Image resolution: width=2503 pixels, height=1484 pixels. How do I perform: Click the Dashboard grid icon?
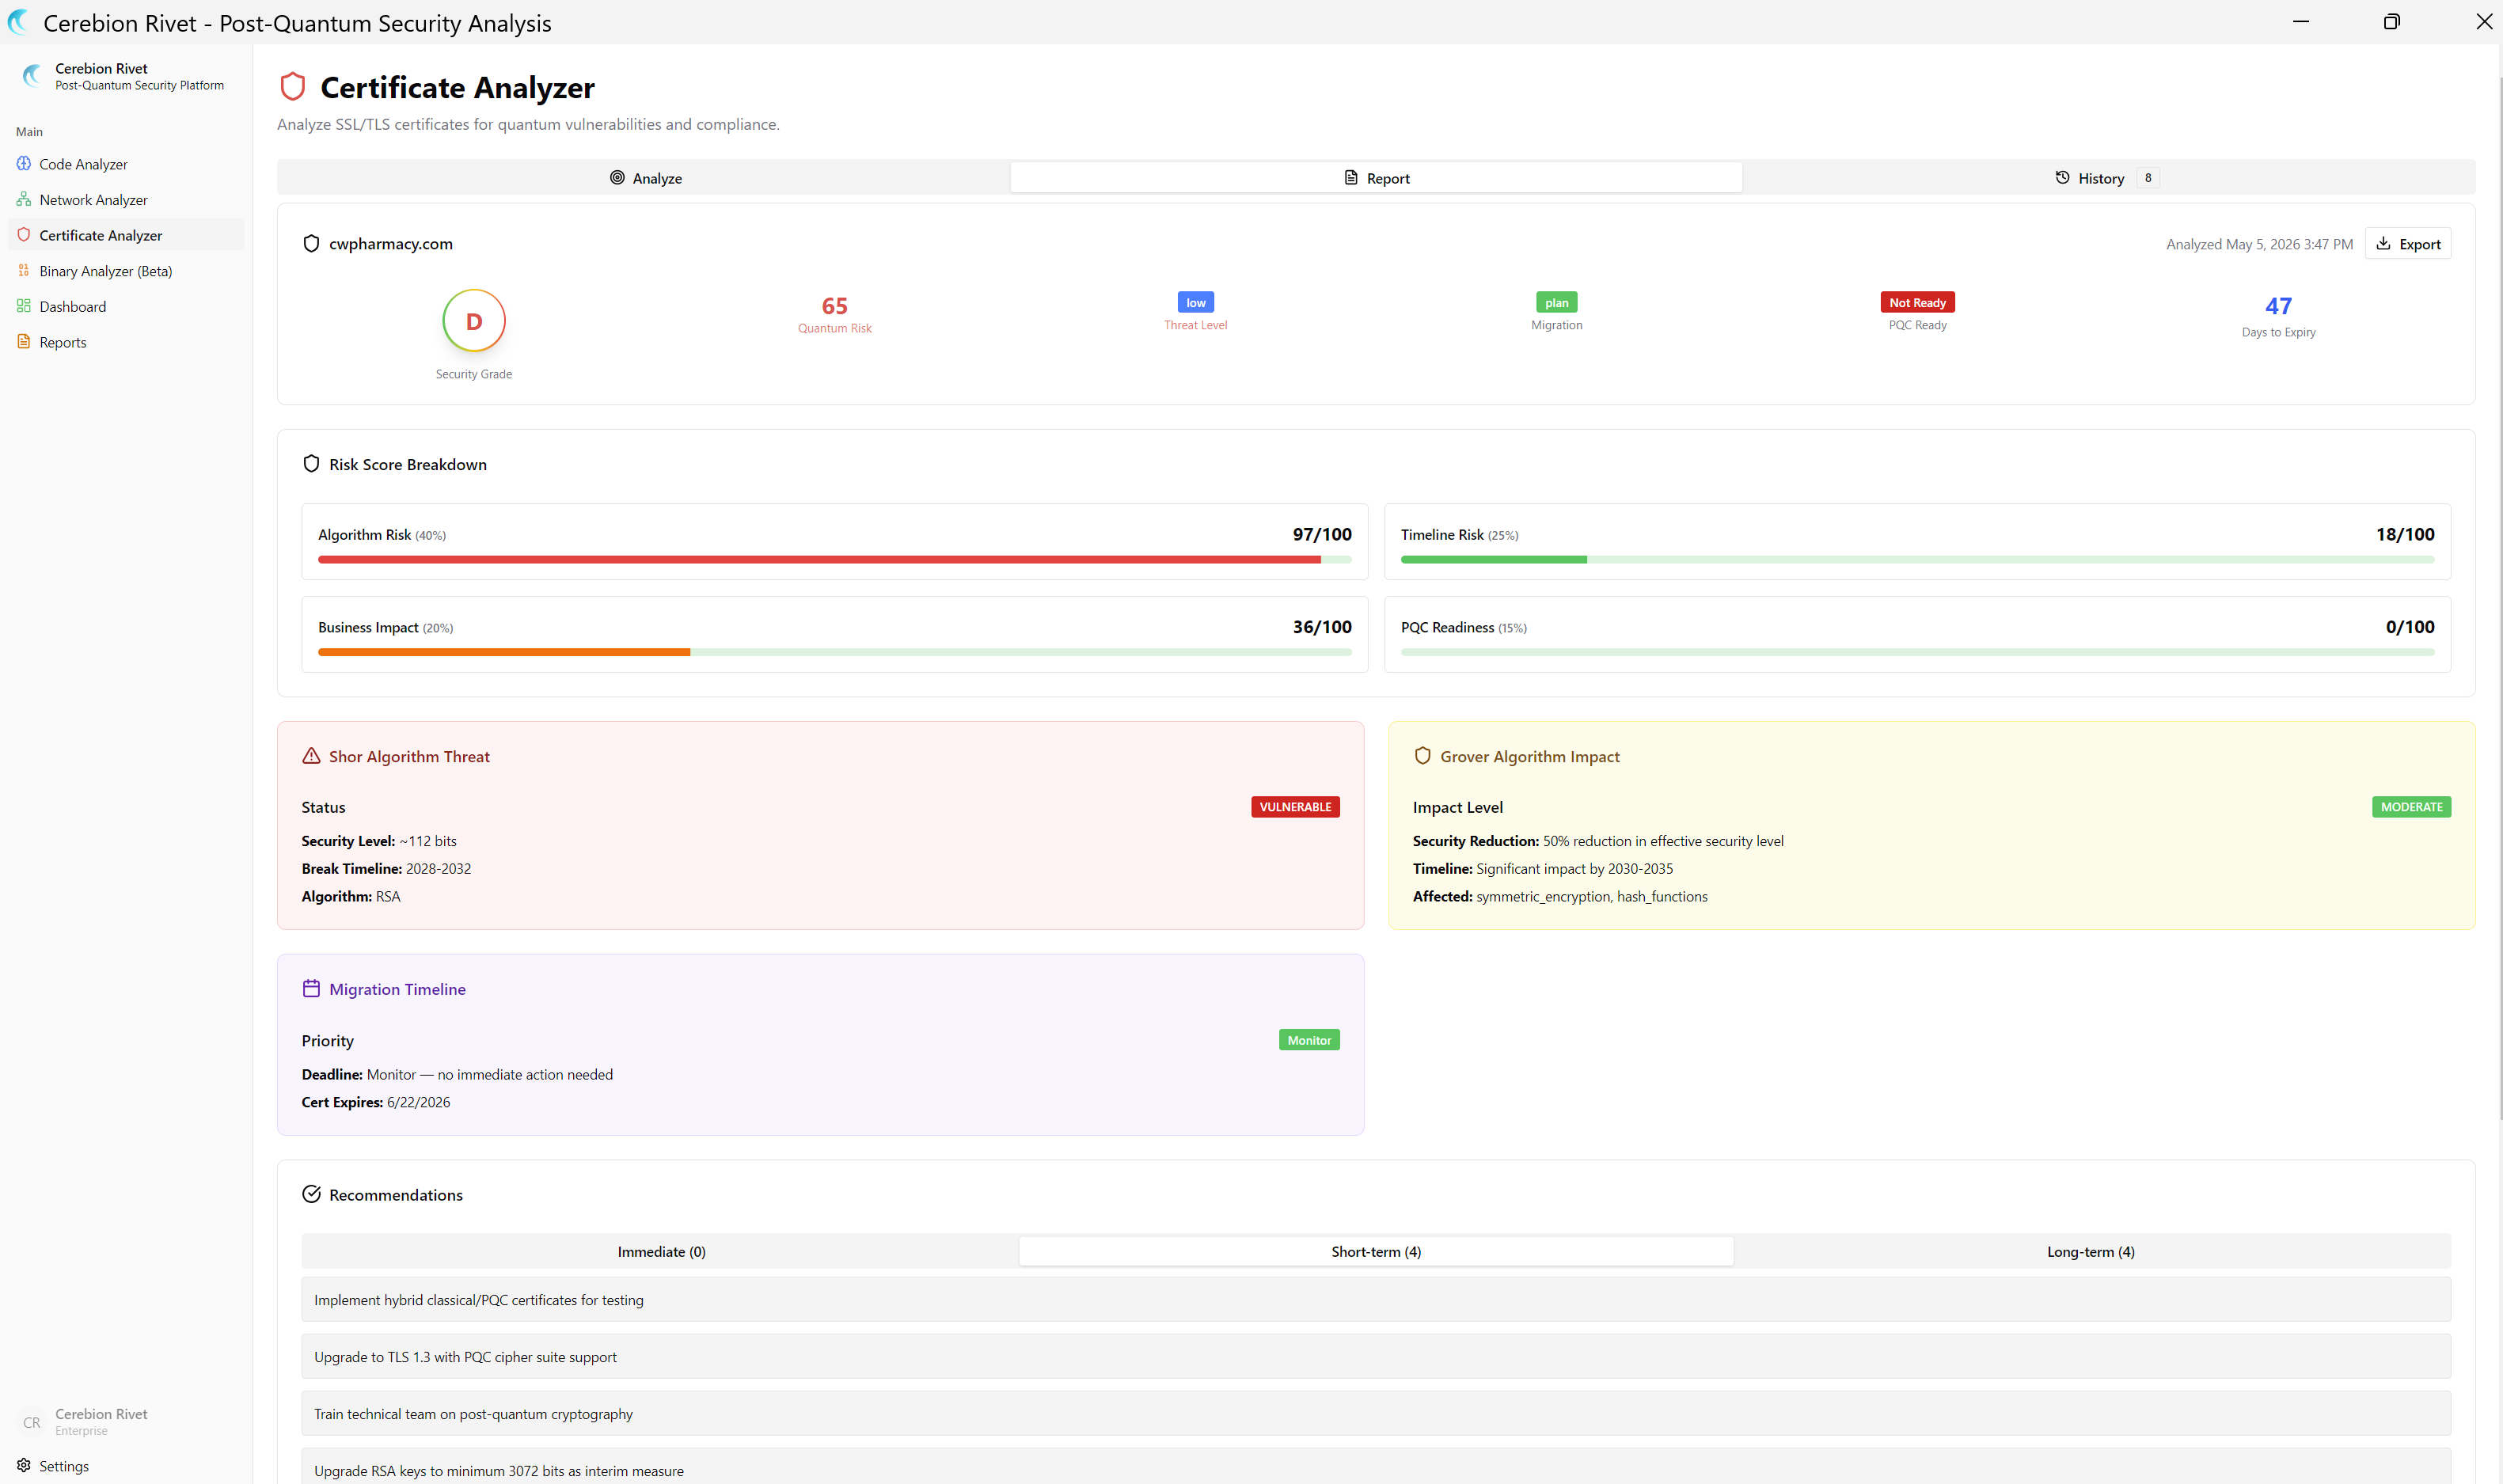[x=24, y=305]
